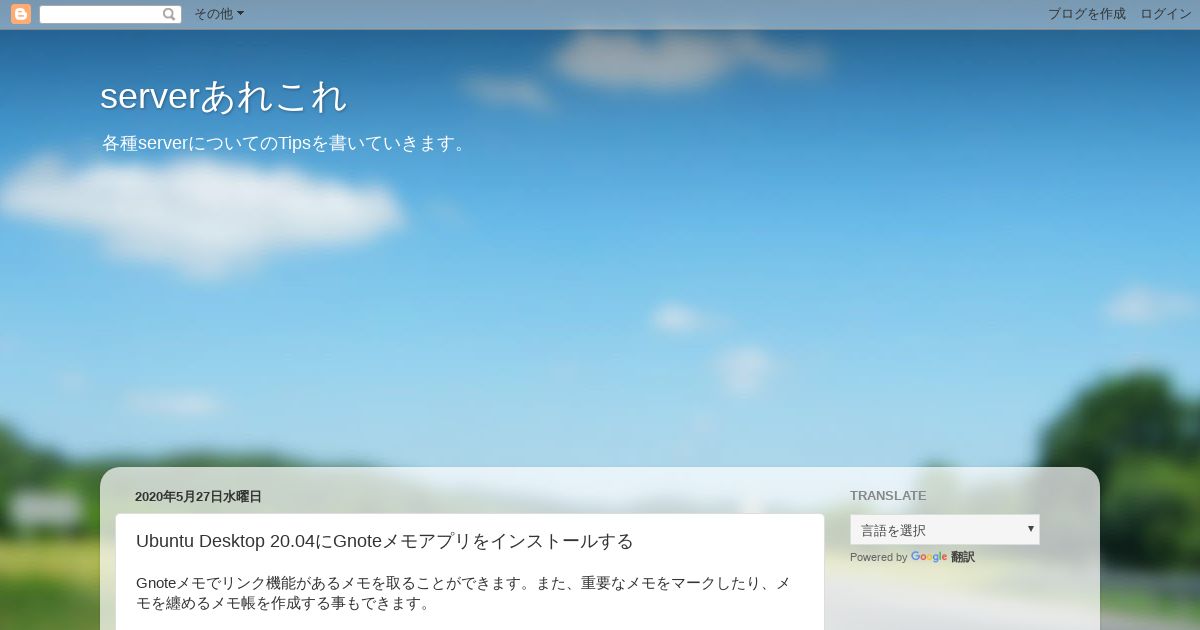Click the ログイン link
This screenshot has width=1200, height=630.
1165,14
